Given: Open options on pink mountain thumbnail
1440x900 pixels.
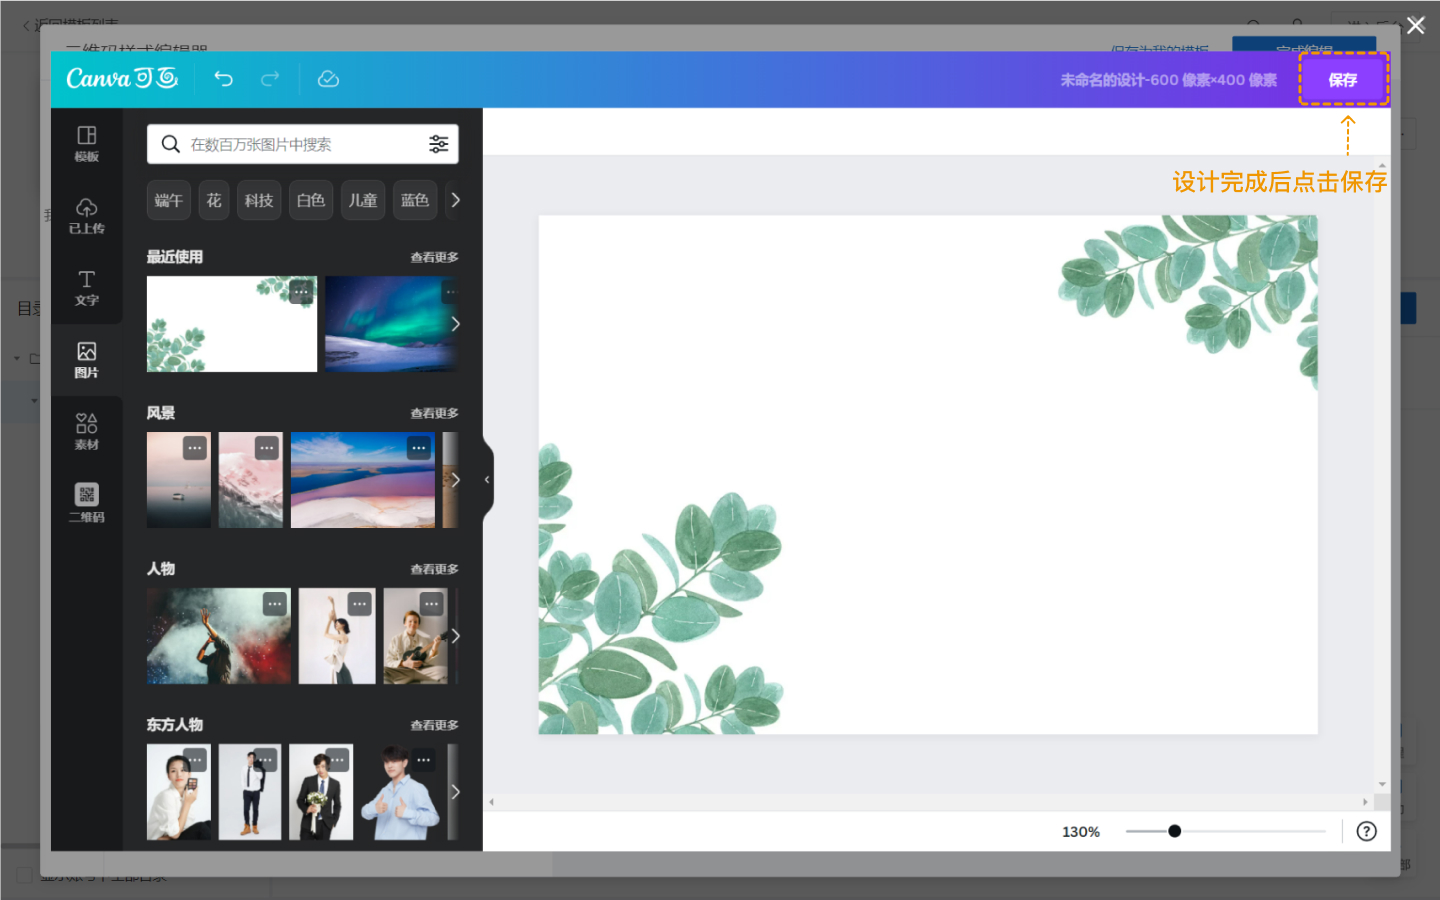Looking at the screenshot, I should (267, 448).
